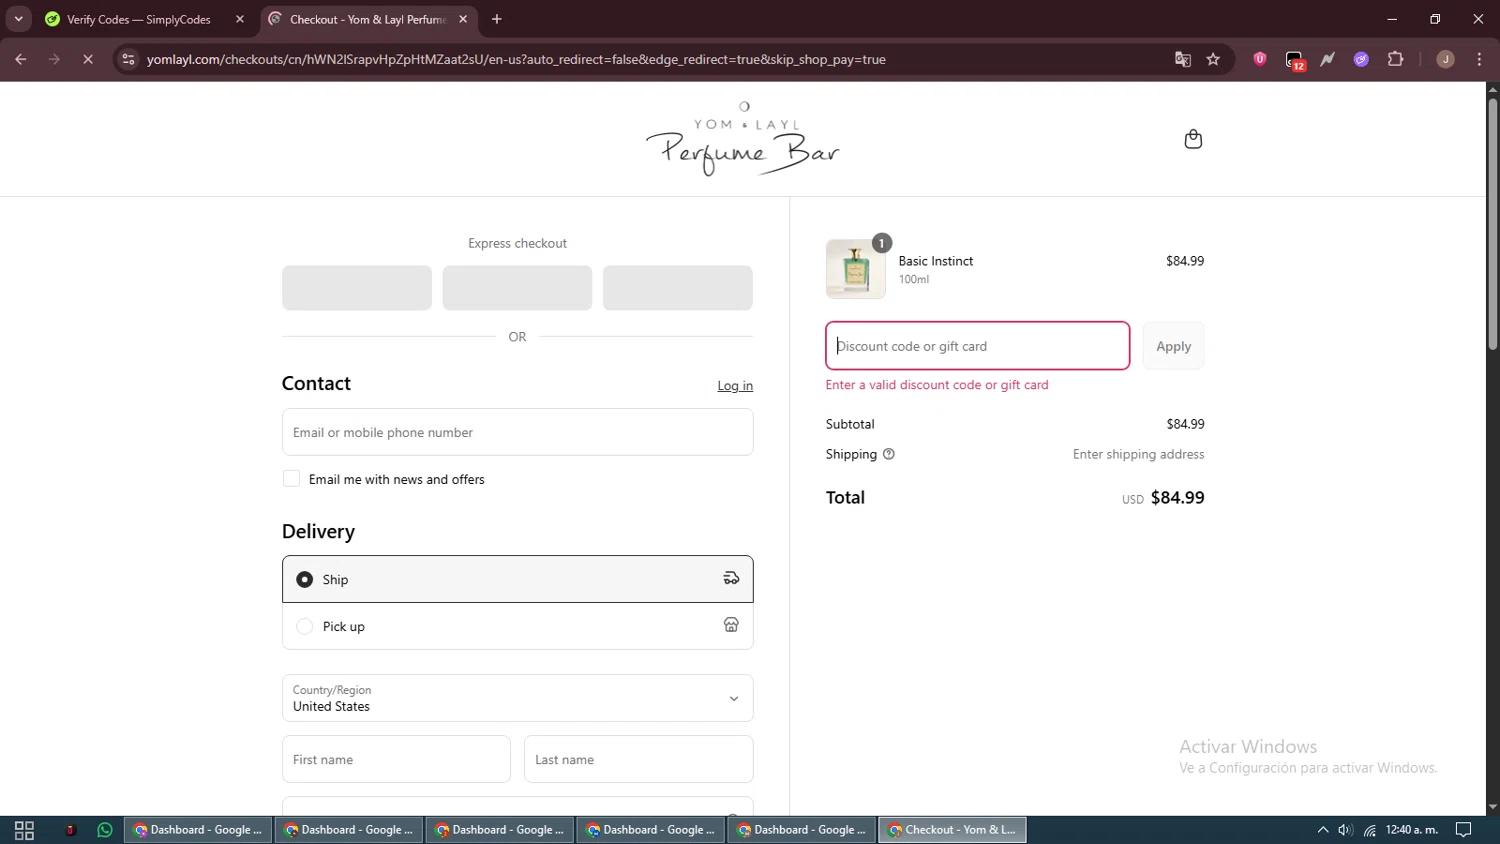Click the Log in link

[735, 386]
